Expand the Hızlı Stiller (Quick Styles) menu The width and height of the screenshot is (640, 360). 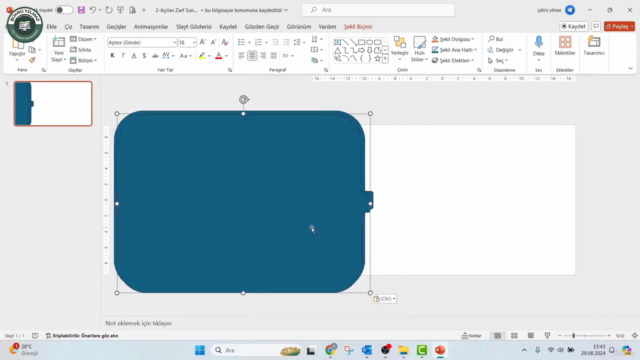419,49
